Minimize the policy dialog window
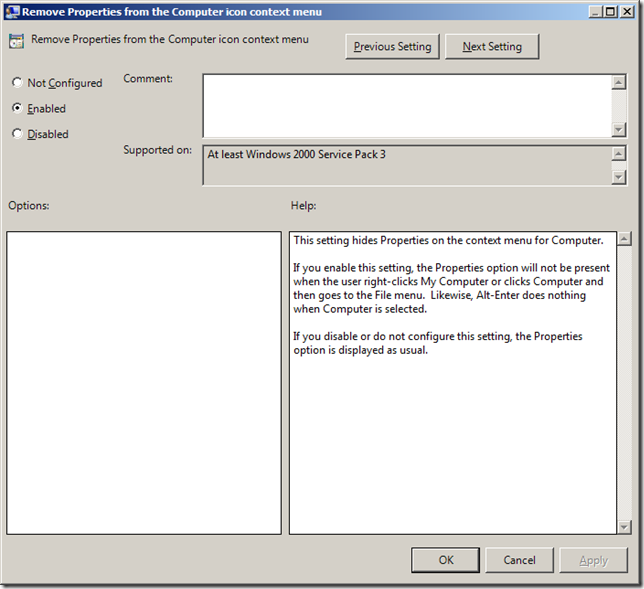 pos(595,12)
